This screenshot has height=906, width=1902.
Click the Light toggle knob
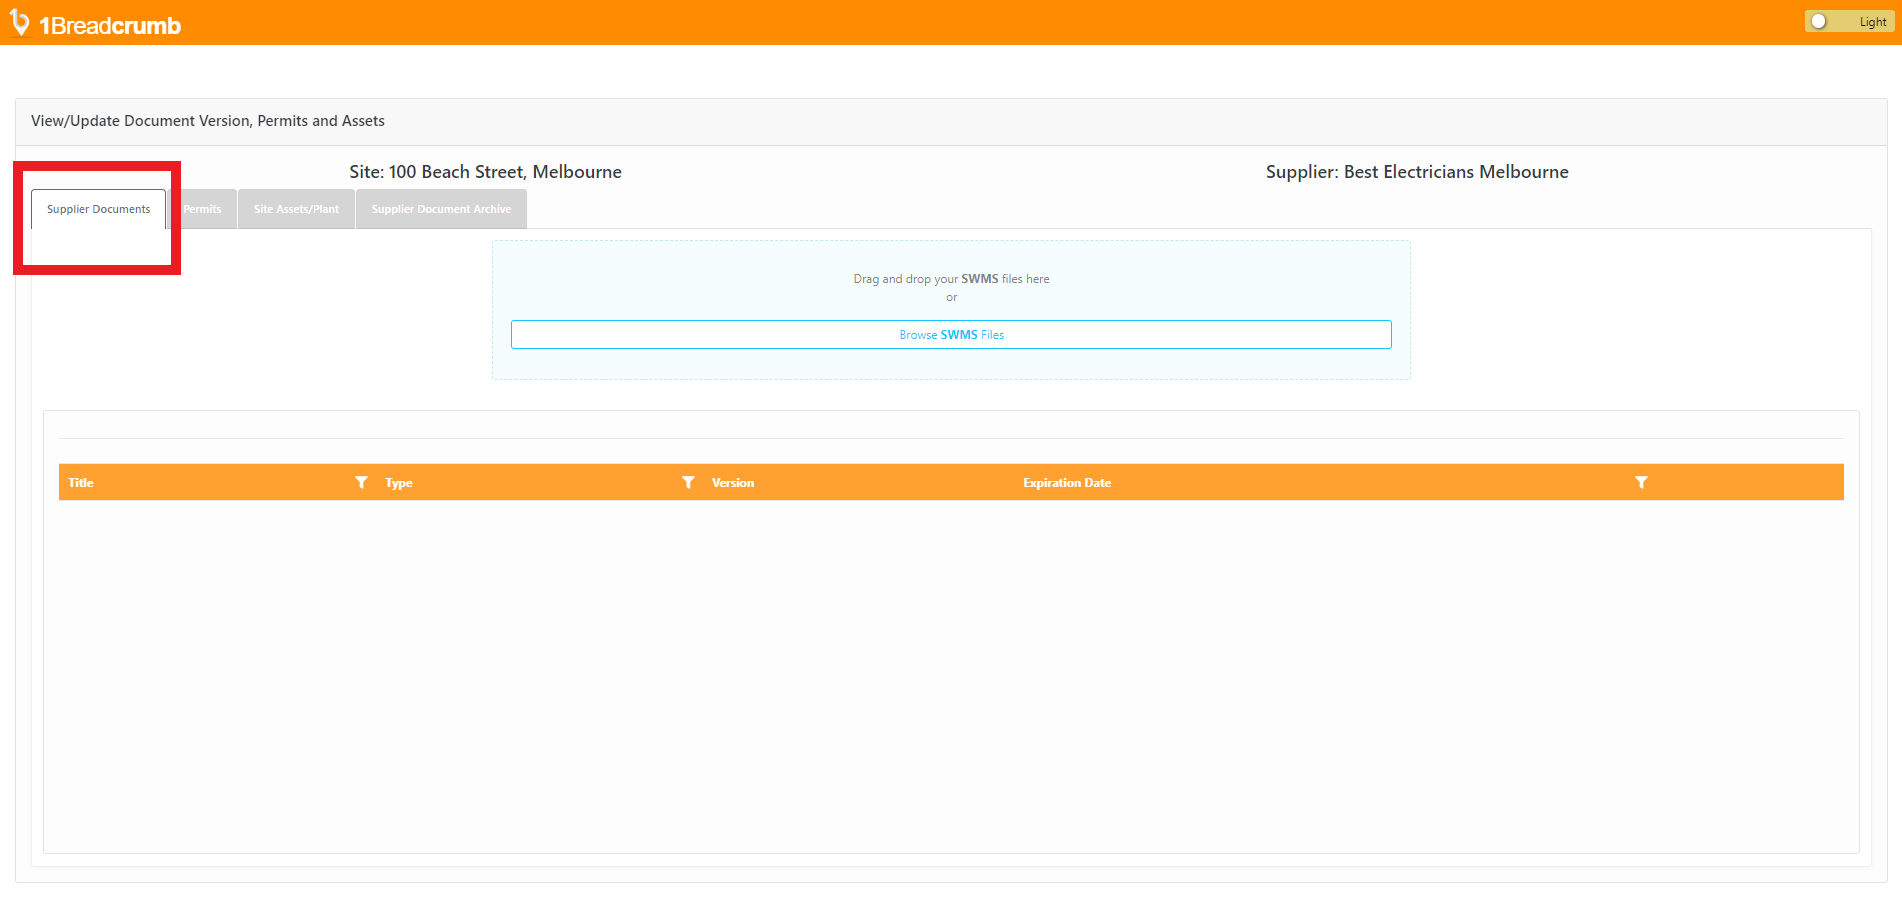pos(1817,20)
